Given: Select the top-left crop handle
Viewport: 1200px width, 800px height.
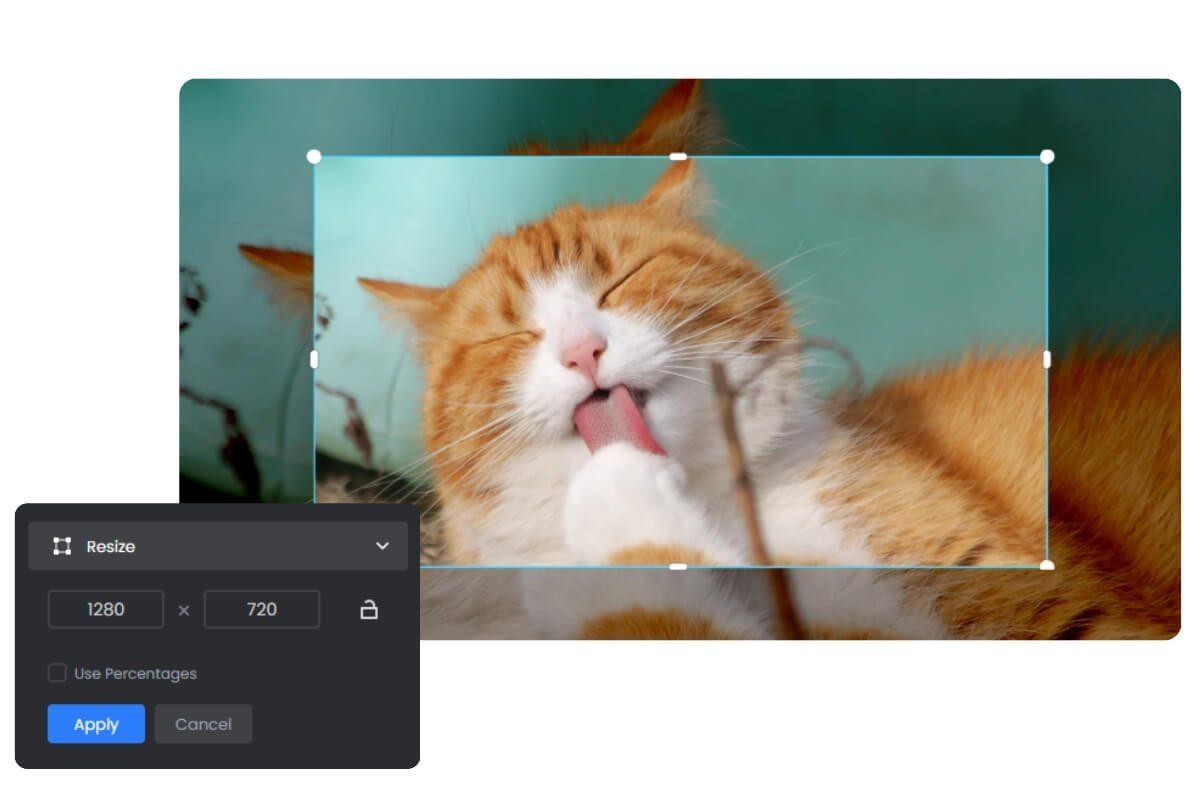Looking at the screenshot, I should [x=316, y=156].
